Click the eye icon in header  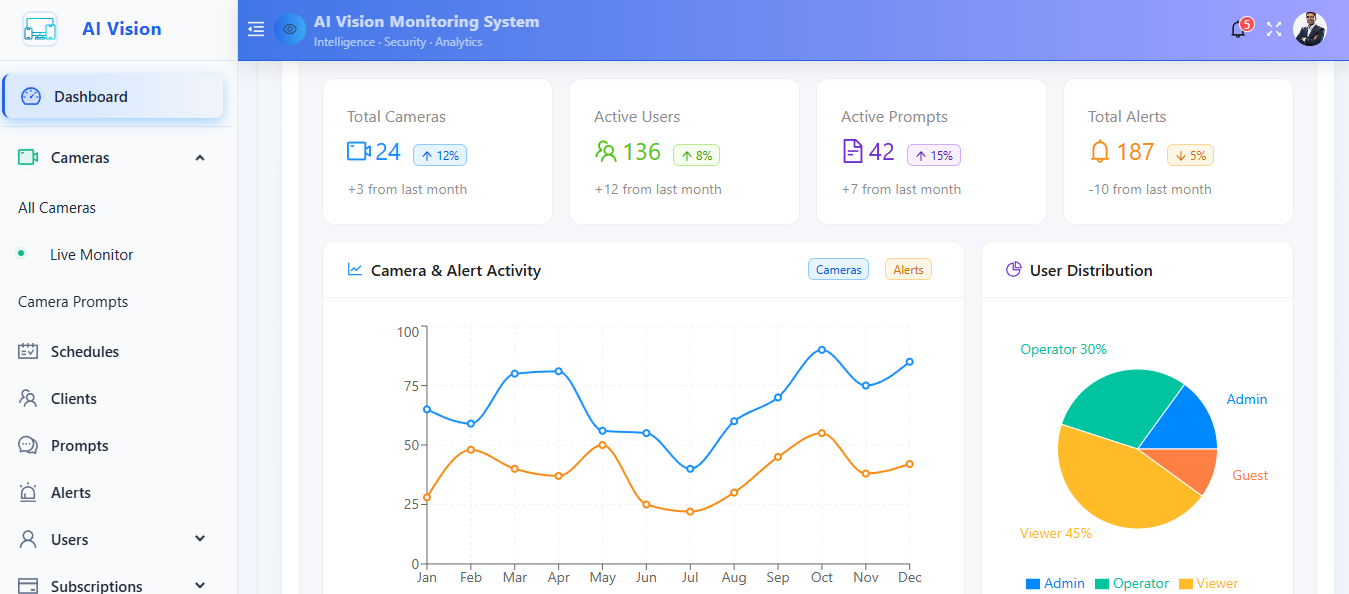coord(290,30)
